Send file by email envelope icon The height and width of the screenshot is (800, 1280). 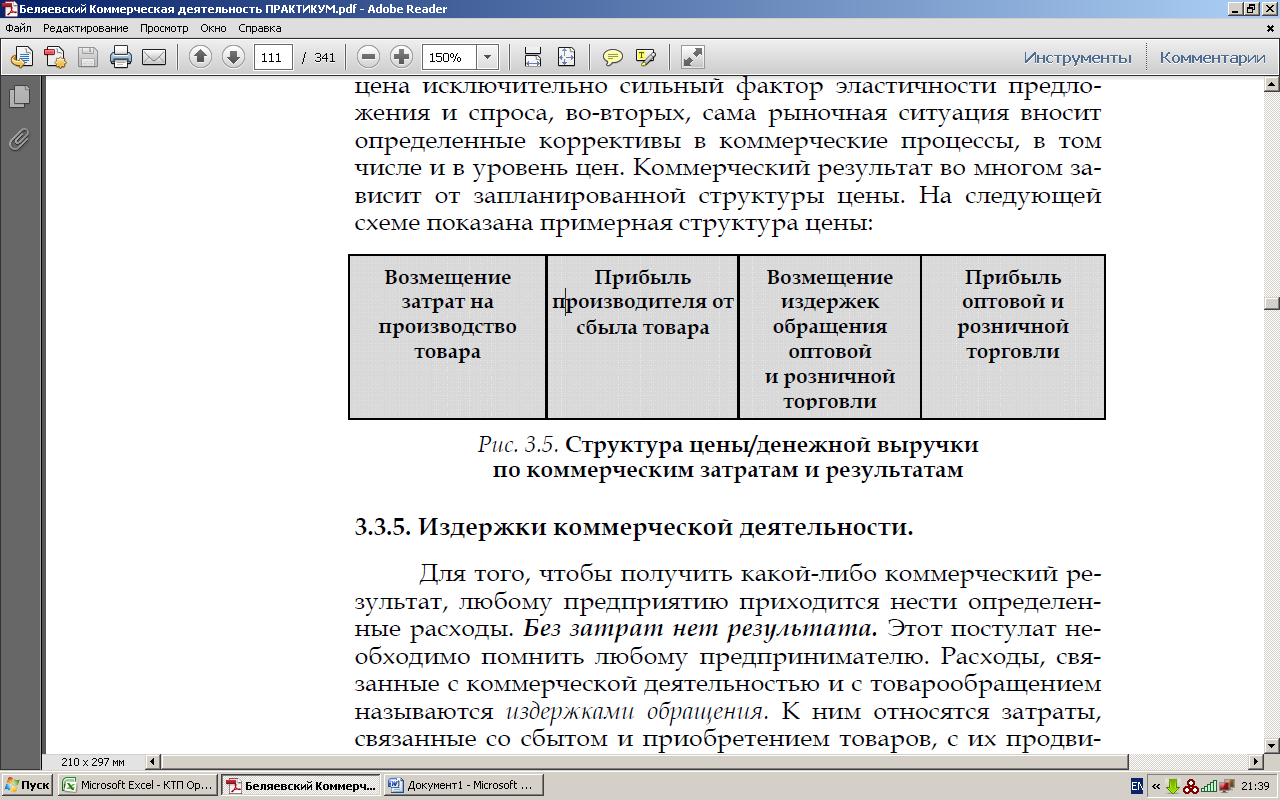point(153,57)
